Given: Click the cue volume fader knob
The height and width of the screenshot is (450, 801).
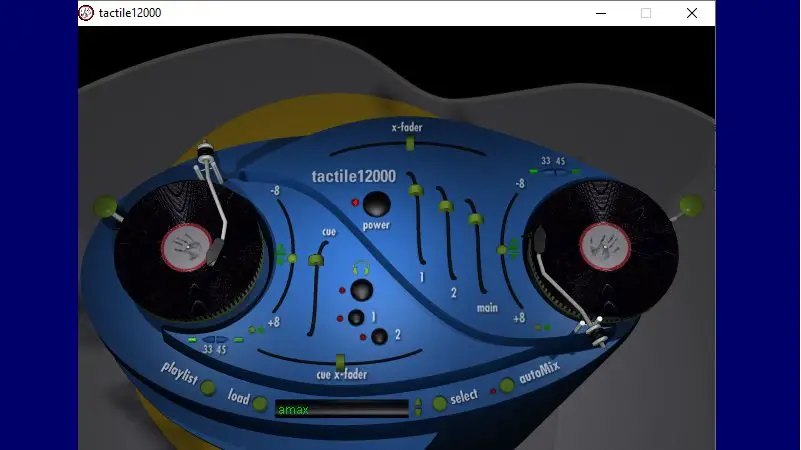Looking at the screenshot, I should click(x=316, y=260).
